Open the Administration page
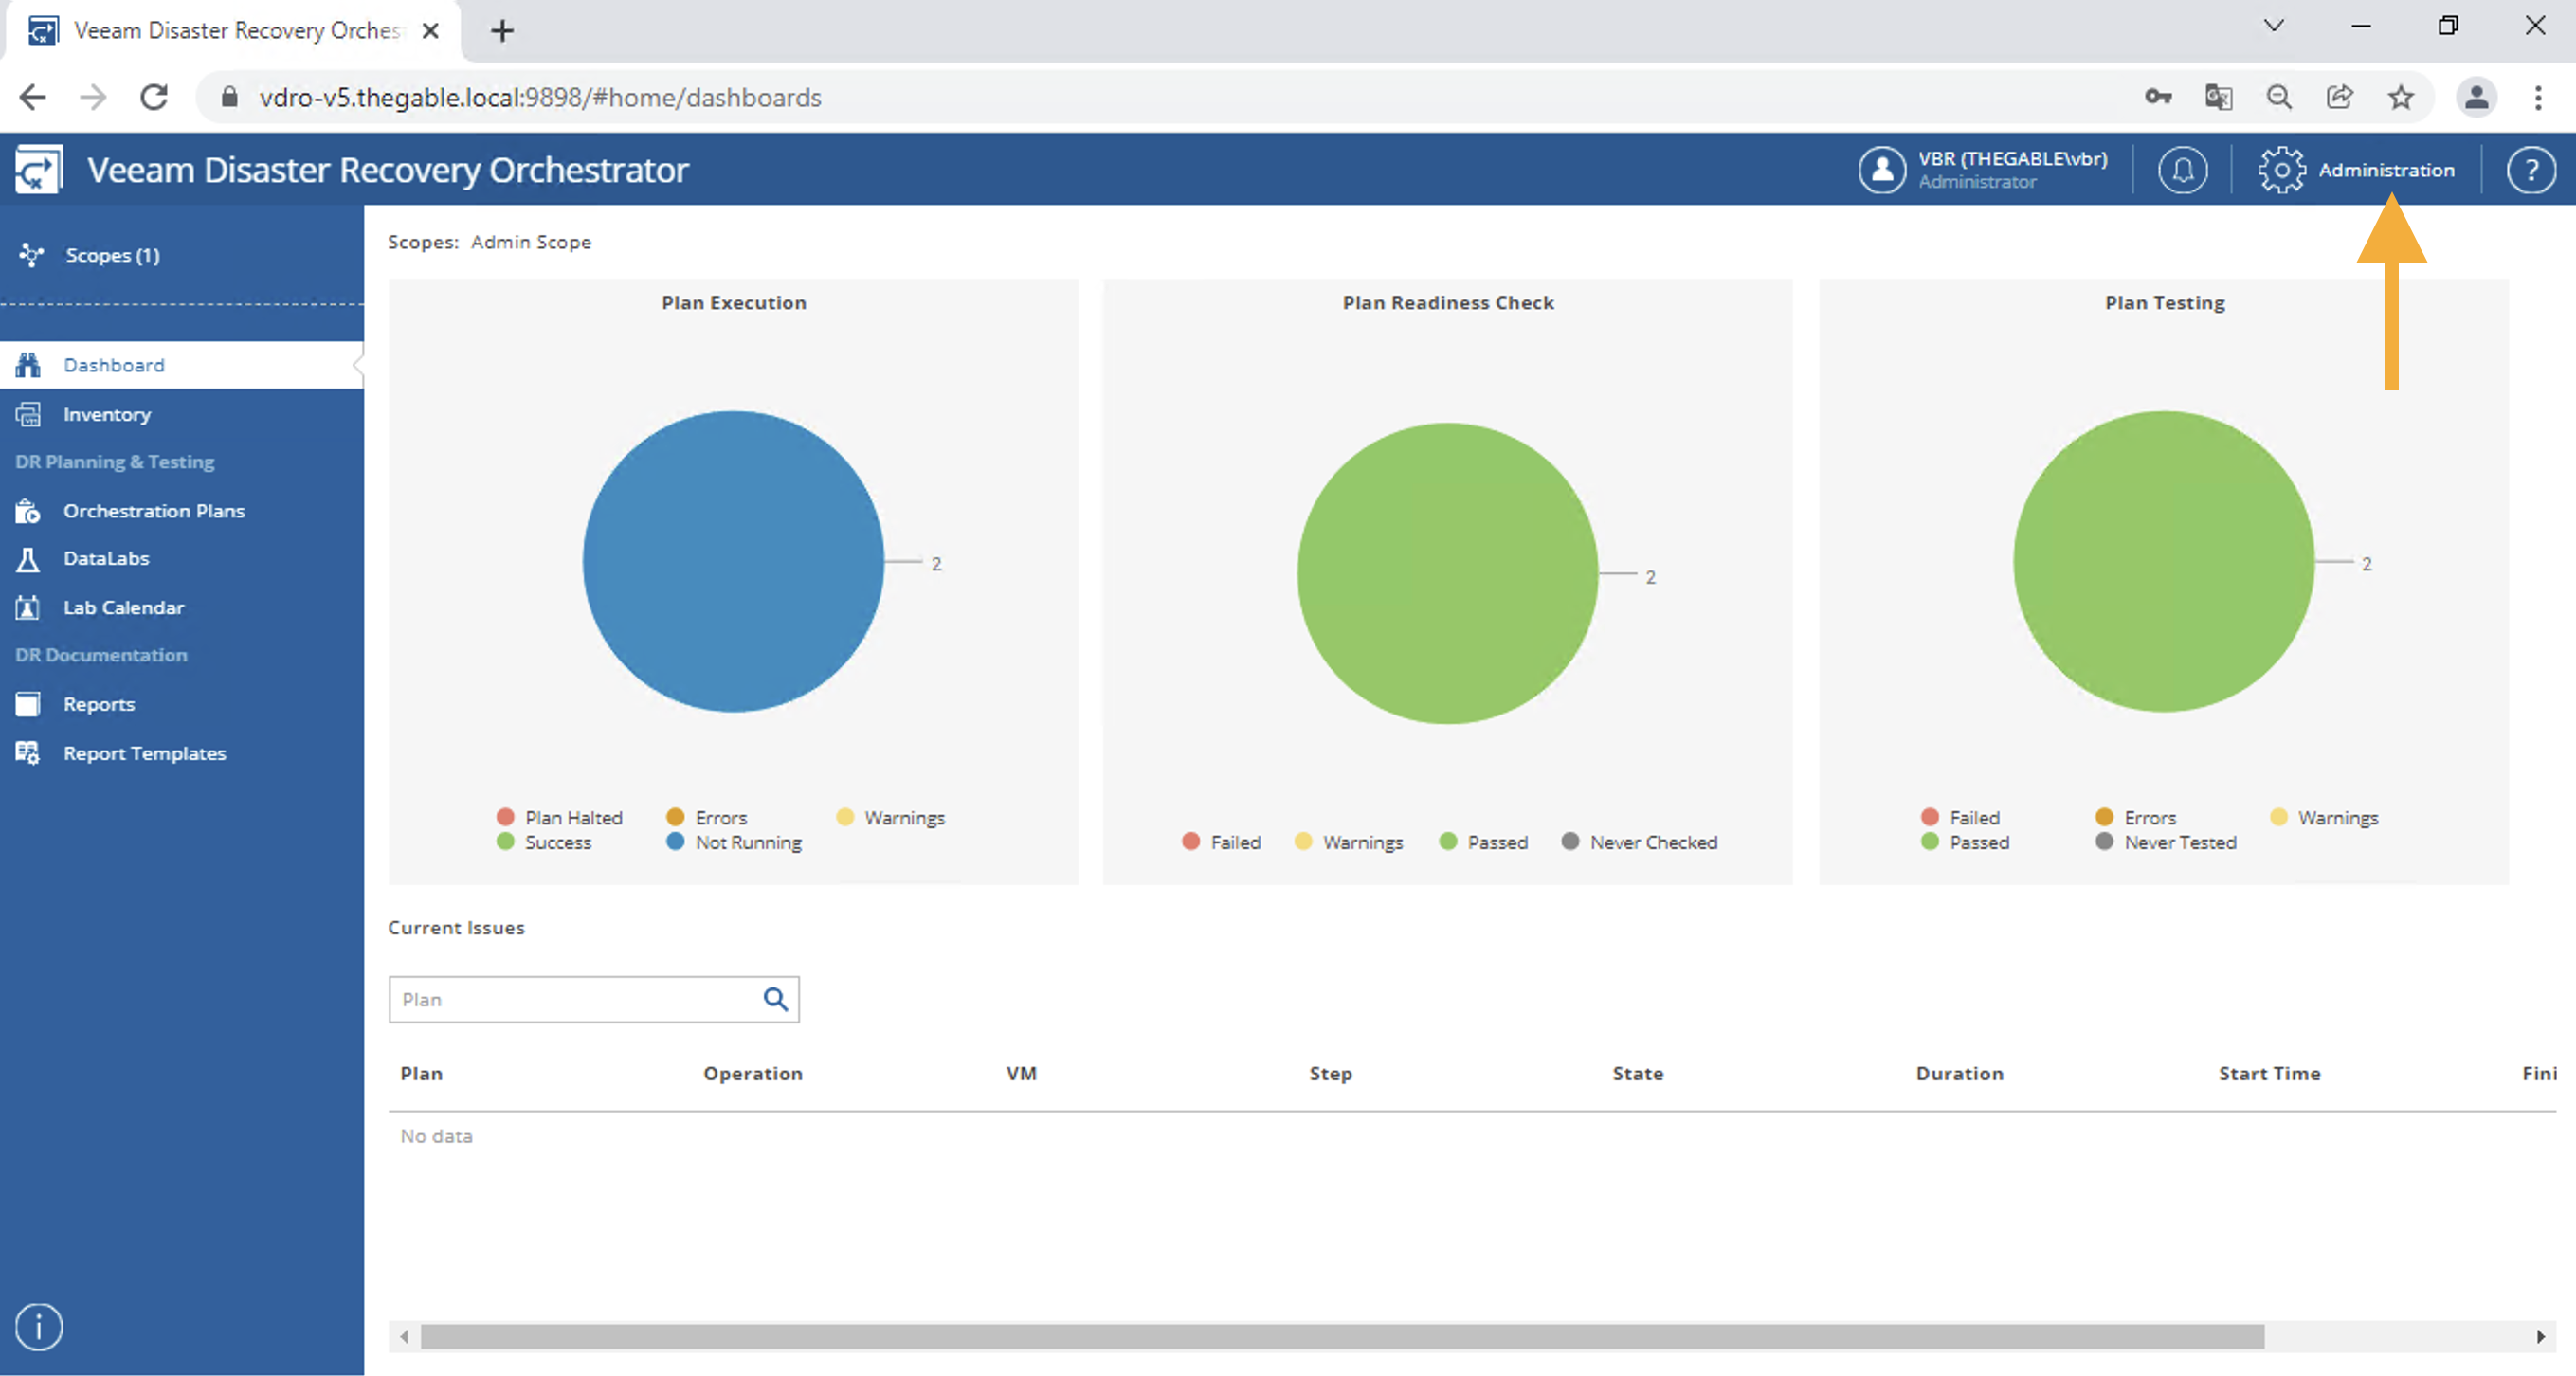Image resolution: width=2576 pixels, height=1376 pixels. pos(2386,170)
